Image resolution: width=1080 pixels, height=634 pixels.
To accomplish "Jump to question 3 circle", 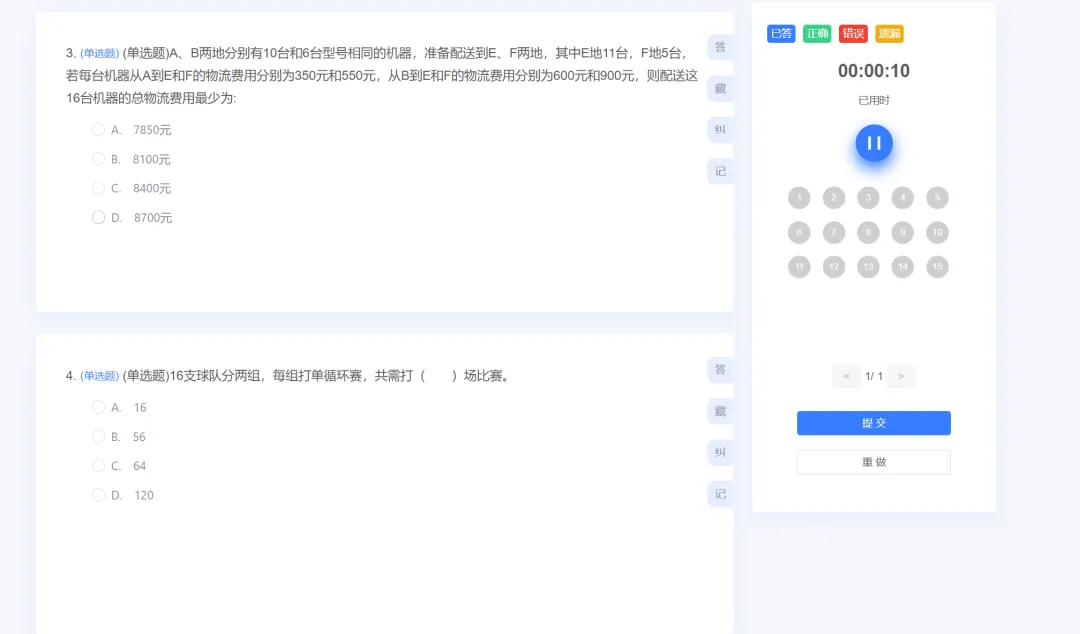I will pos(868,198).
